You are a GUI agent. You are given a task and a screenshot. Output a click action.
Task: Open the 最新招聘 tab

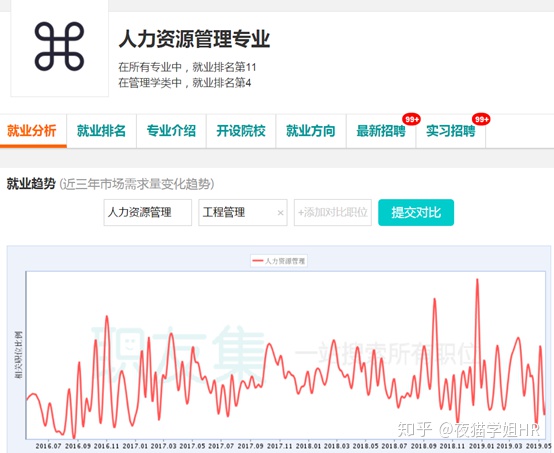pos(381,131)
